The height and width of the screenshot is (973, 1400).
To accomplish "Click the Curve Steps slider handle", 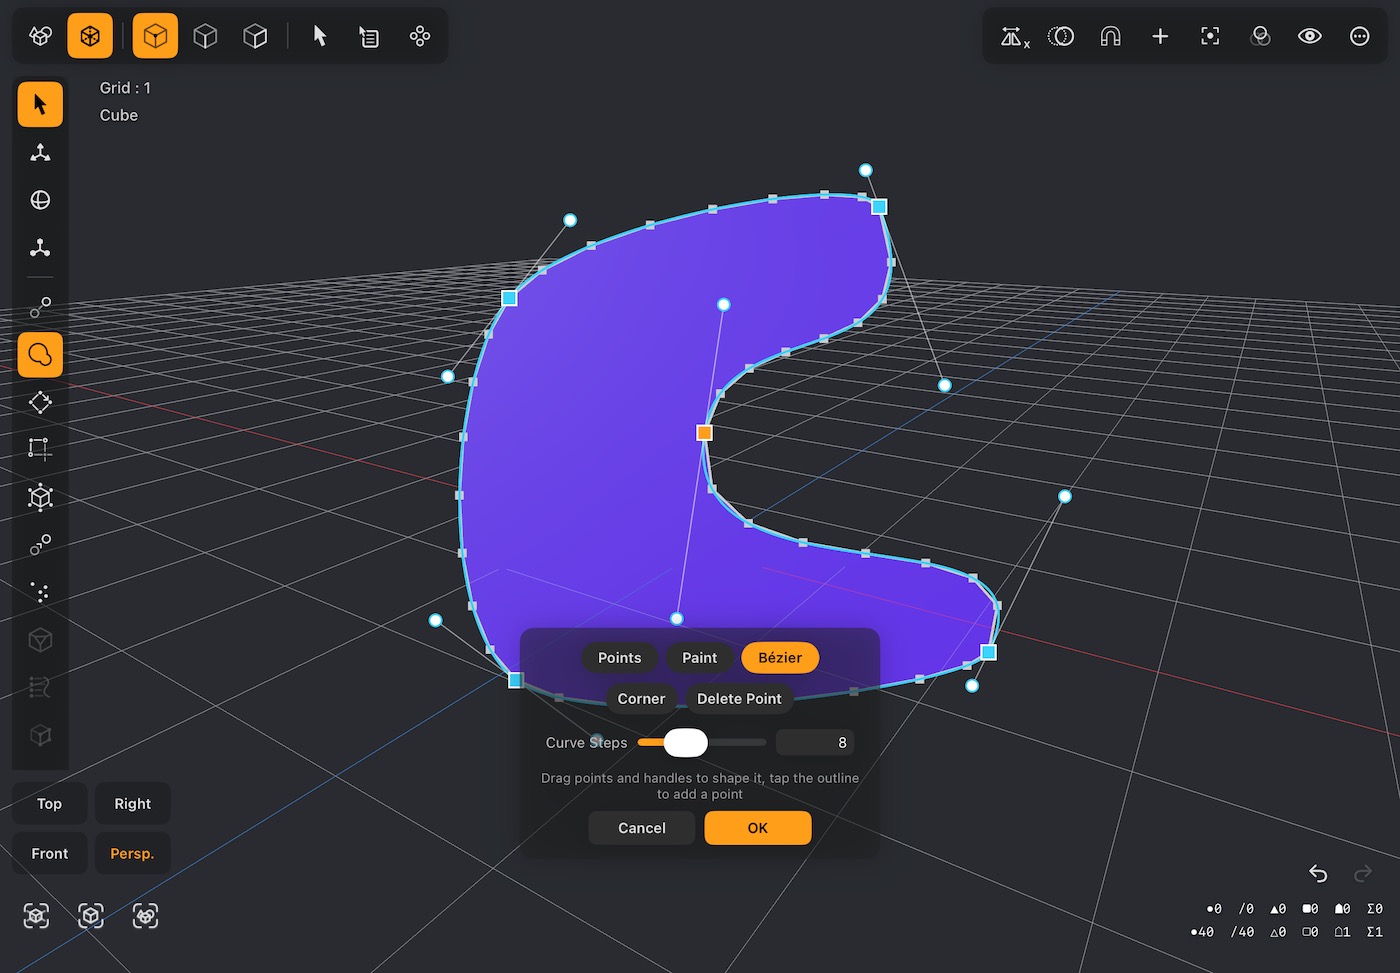I will [x=686, y=743].
